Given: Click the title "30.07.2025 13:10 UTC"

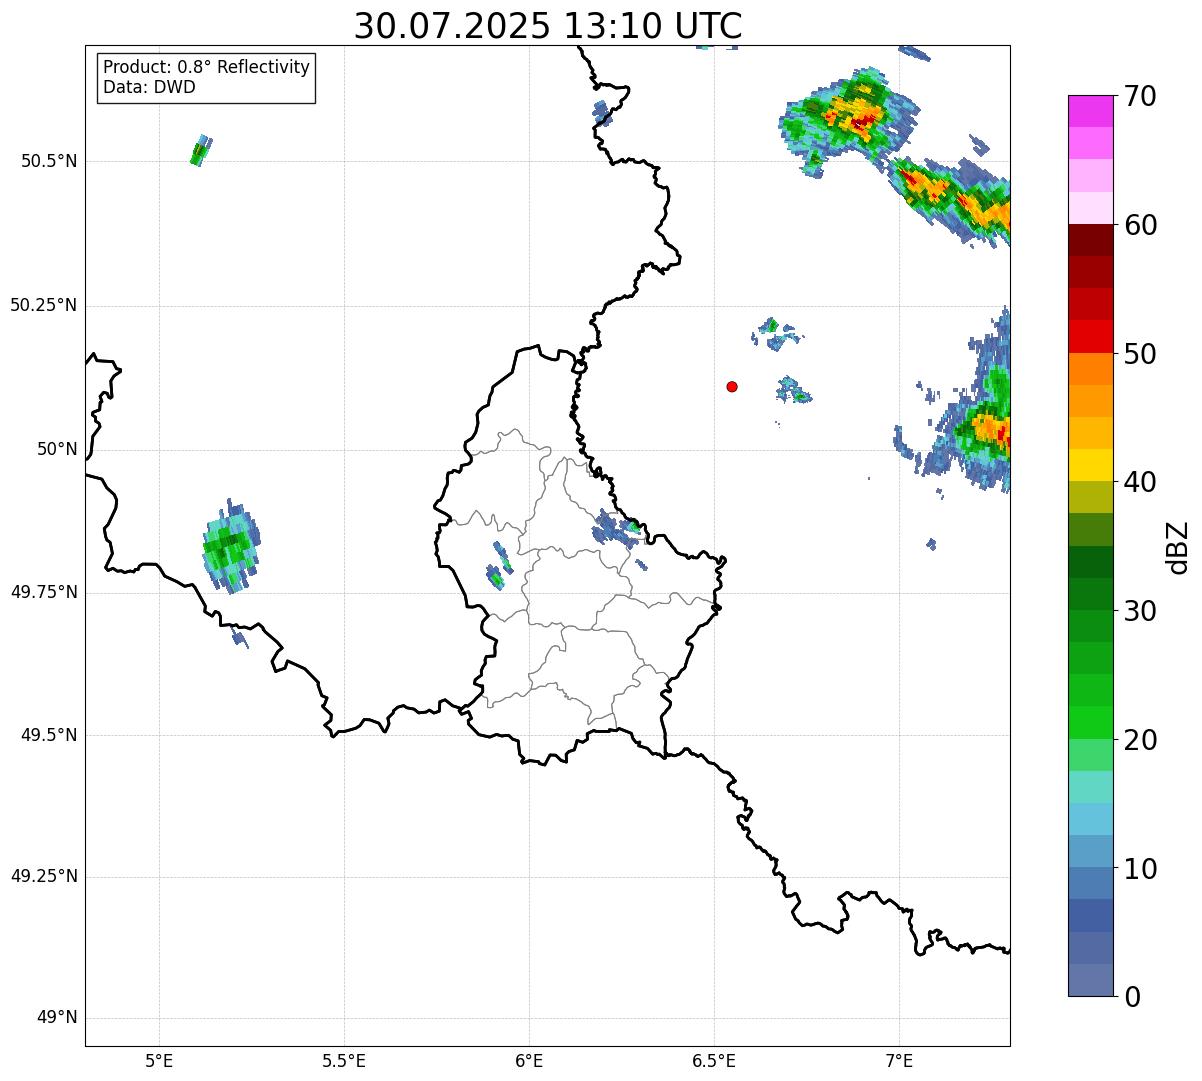Looking at the screenshot, I should (548, 26).
